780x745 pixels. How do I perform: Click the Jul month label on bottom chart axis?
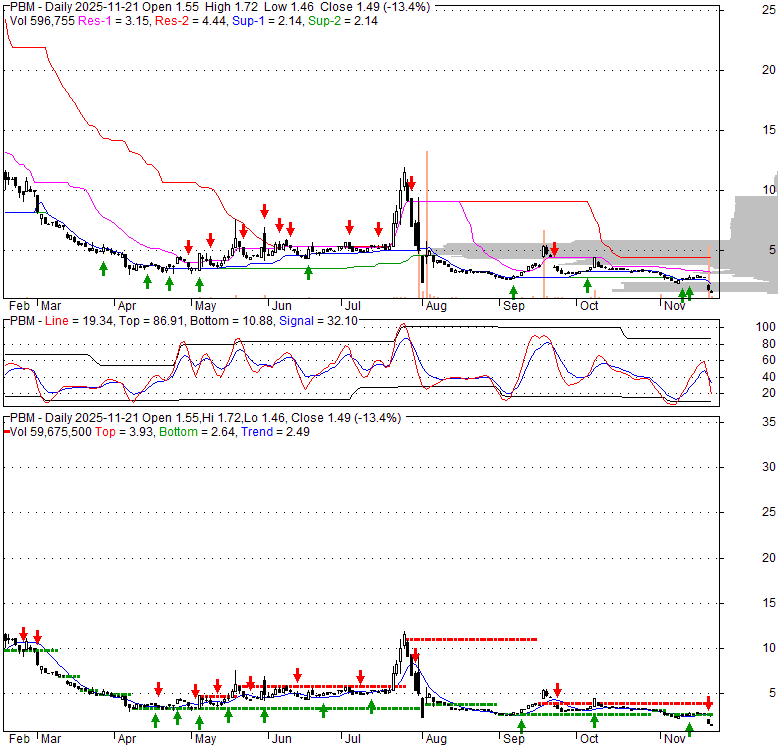(x=352, y=739)
